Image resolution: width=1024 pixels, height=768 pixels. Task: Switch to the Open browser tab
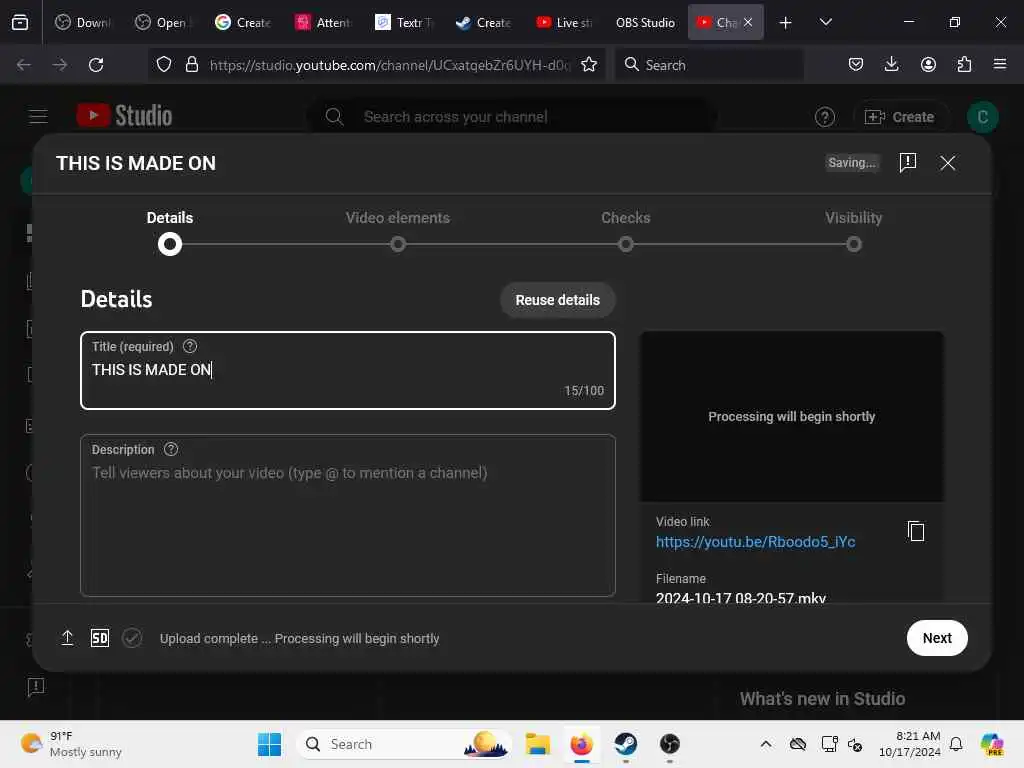[163, 22]
